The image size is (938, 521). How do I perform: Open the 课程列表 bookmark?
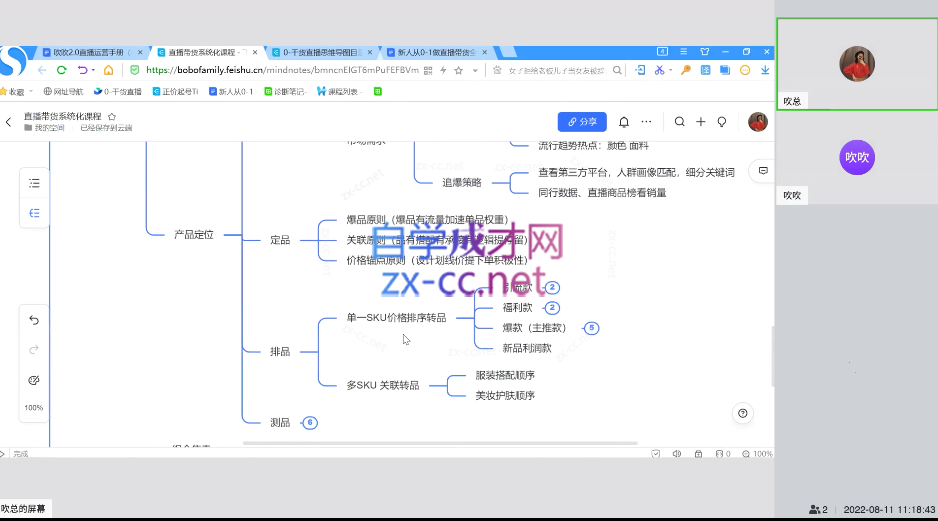pos(339,92)
